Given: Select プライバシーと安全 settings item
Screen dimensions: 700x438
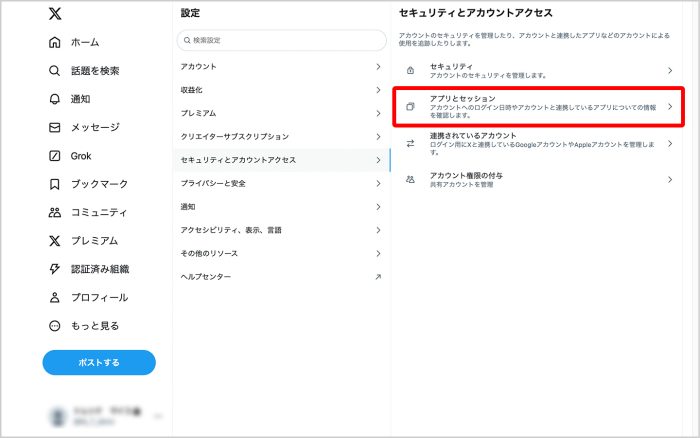Looking at the screenshot, I should tap(280, 183).
